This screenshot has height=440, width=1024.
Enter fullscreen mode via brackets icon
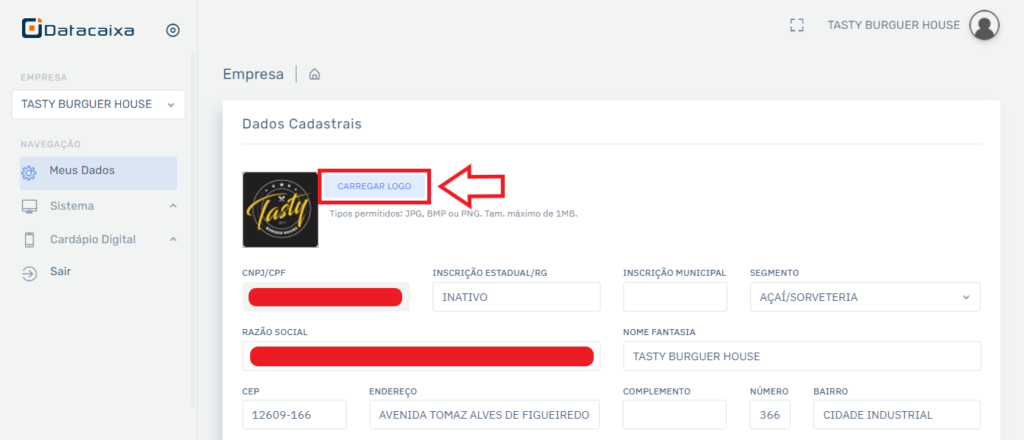coord(796,25)
